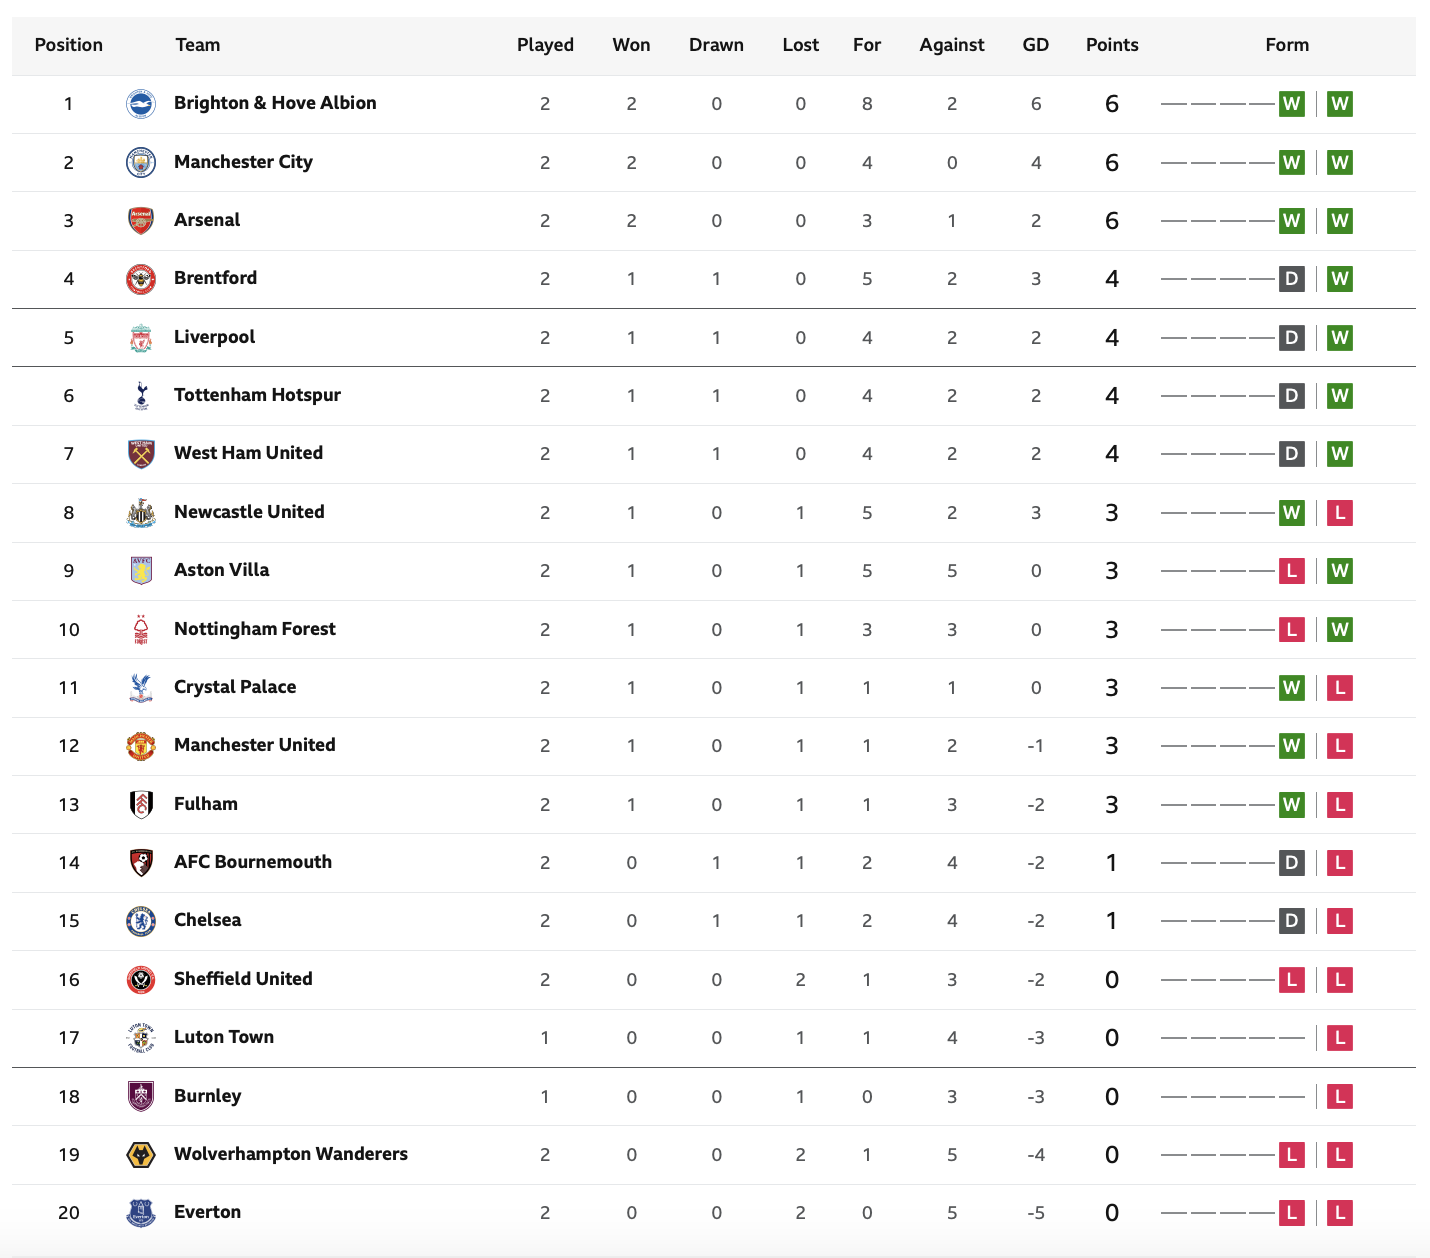Select the GD column header
Screen dimensions: 1430x1258
[x=1036, y=45]
